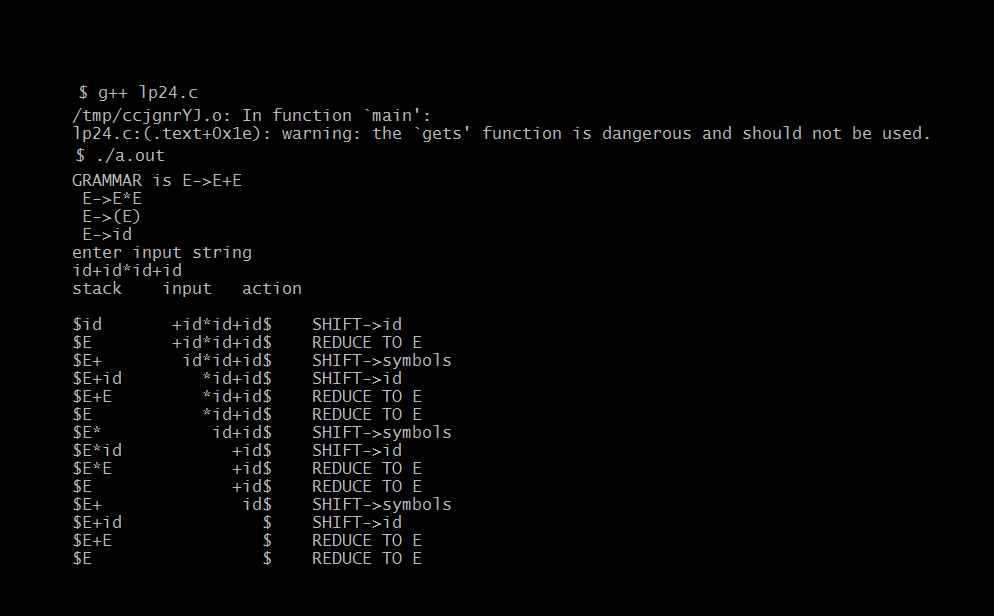994x616 pixels.
Task: Click the final '$E' stack entry
Action: (x=82, y=559)
